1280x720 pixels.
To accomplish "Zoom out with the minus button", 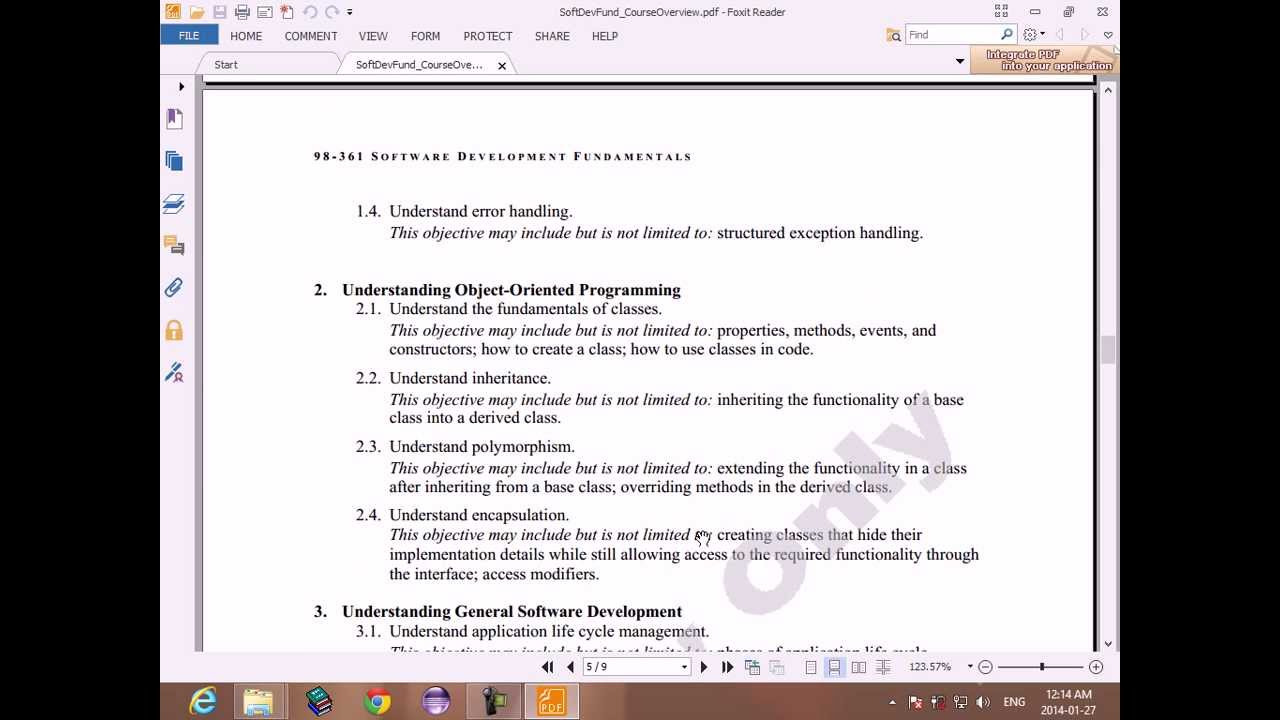I will point(985,667).
